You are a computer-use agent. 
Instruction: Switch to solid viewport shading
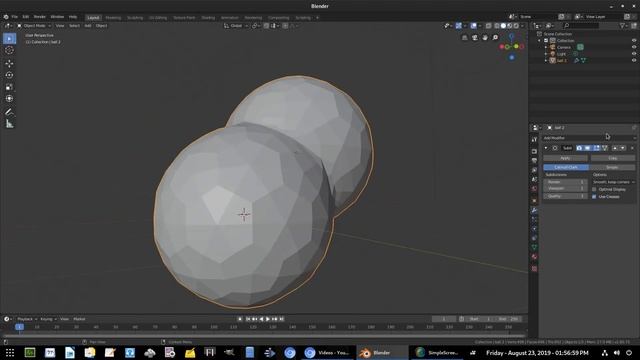click(503, 26)
